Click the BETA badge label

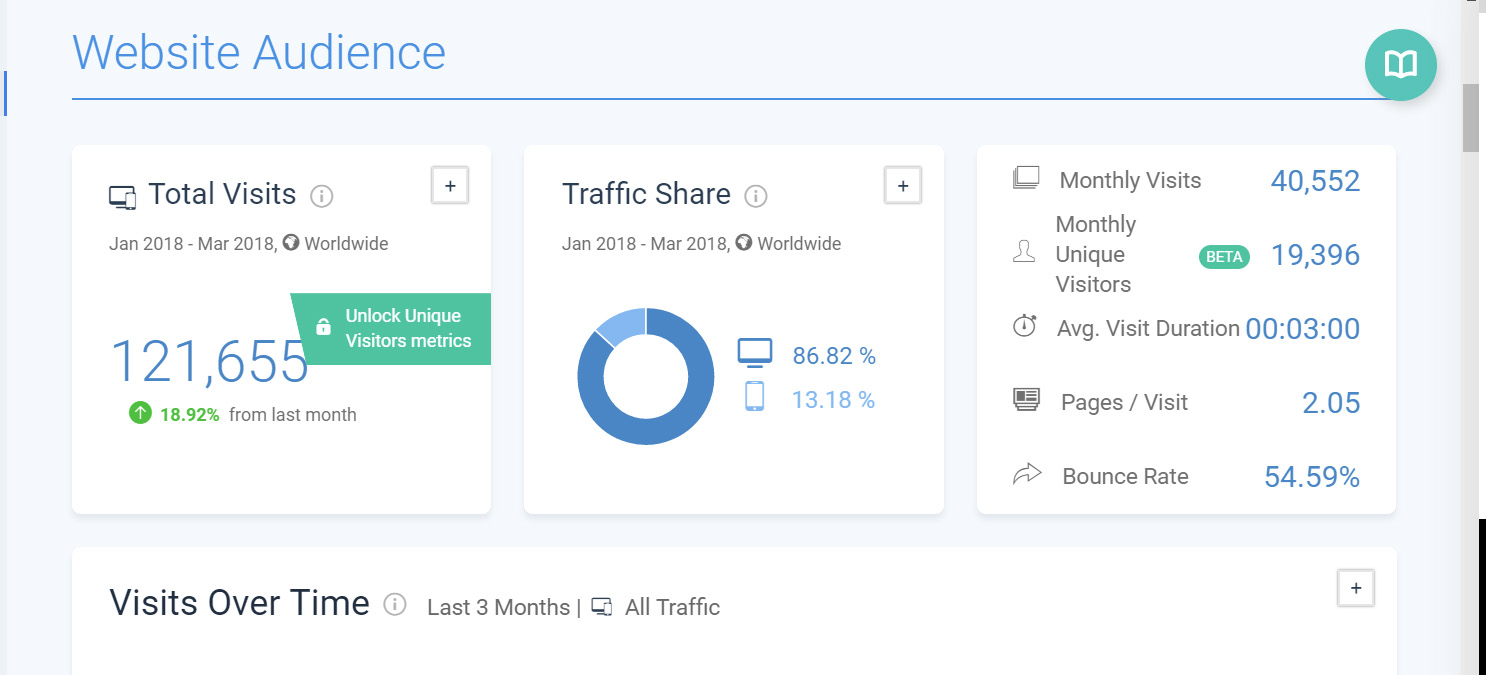(1224, 256)
